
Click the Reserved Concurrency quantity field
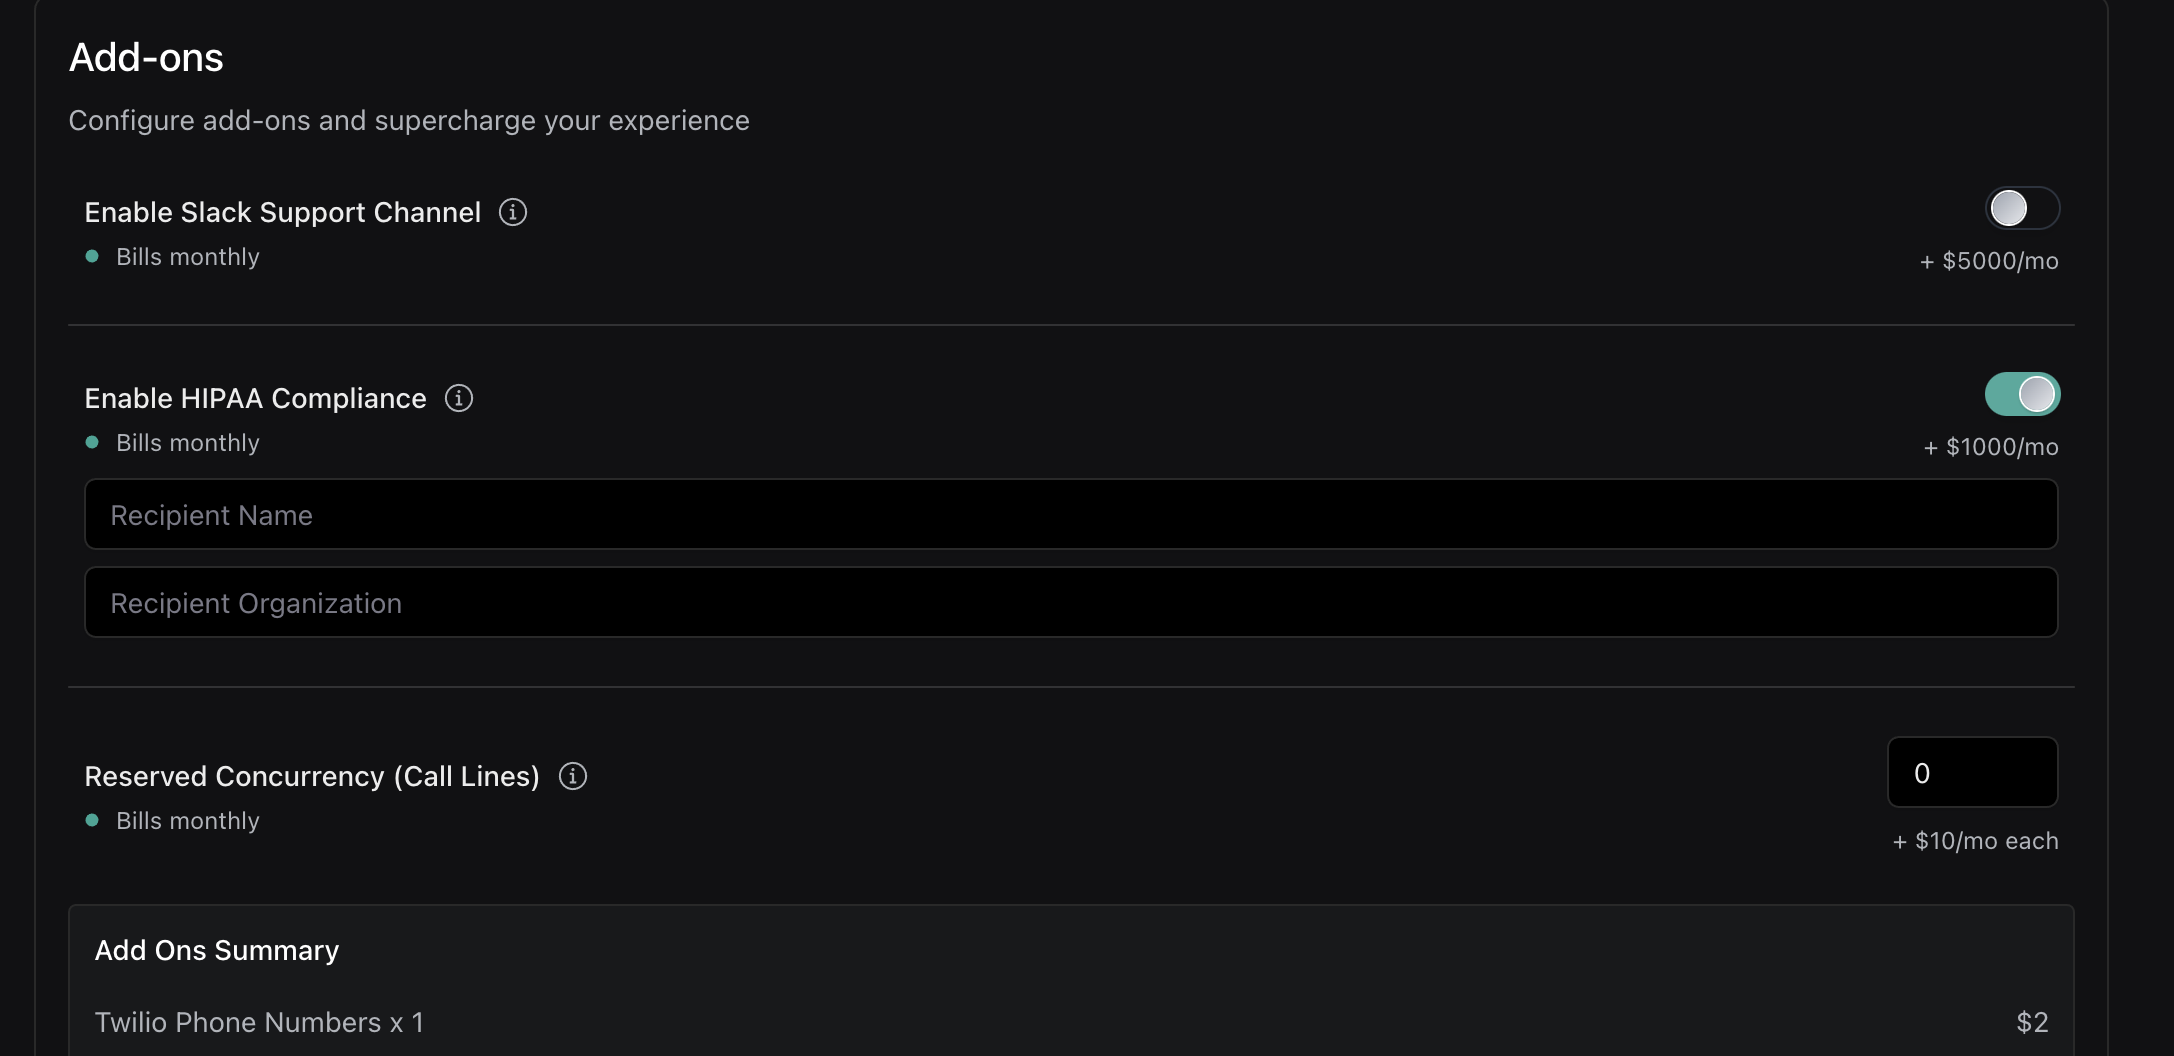point(1971,771)
